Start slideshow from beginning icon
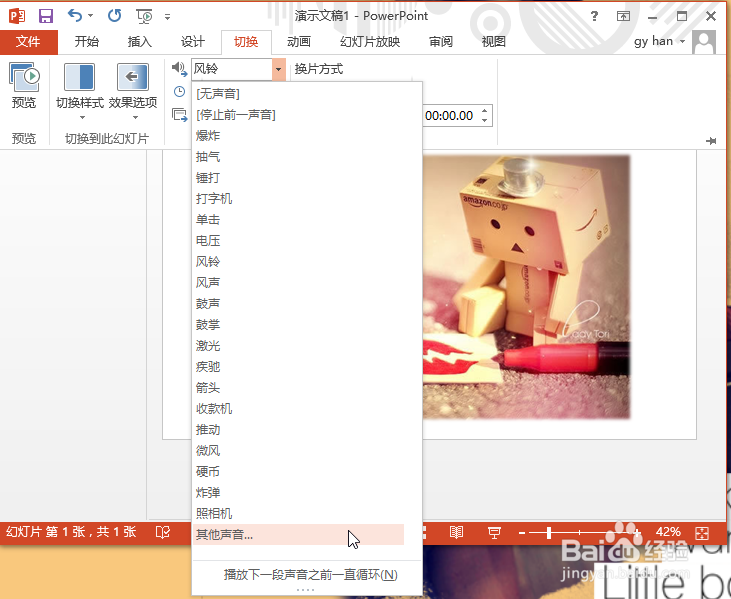 pyautogui.click(x=145, y=16)
